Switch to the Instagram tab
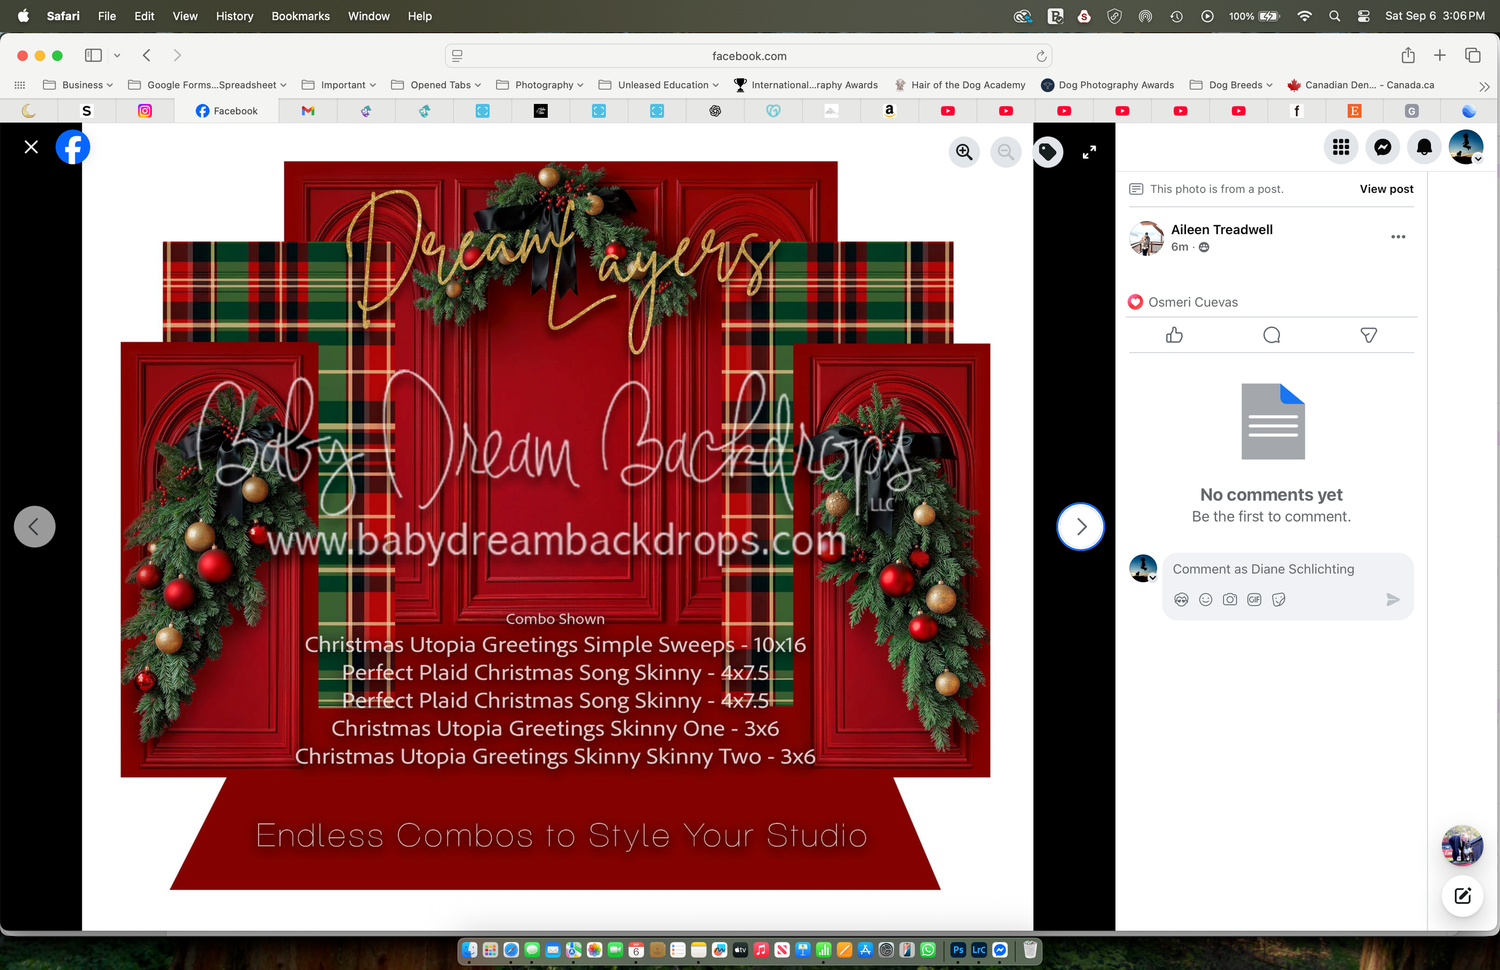 click(145, 111)
